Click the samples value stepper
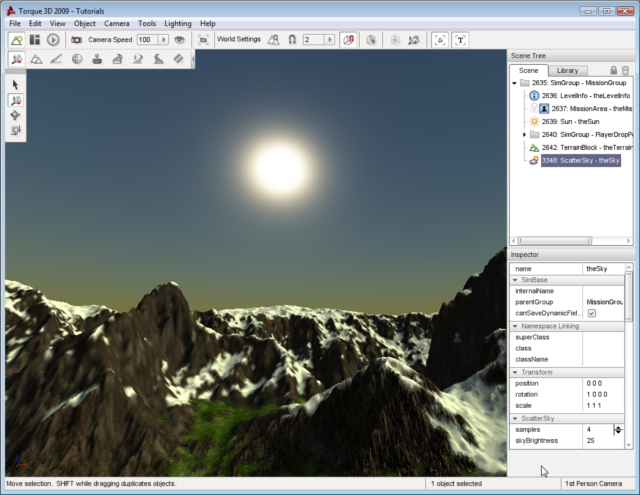 coord(617,429)
